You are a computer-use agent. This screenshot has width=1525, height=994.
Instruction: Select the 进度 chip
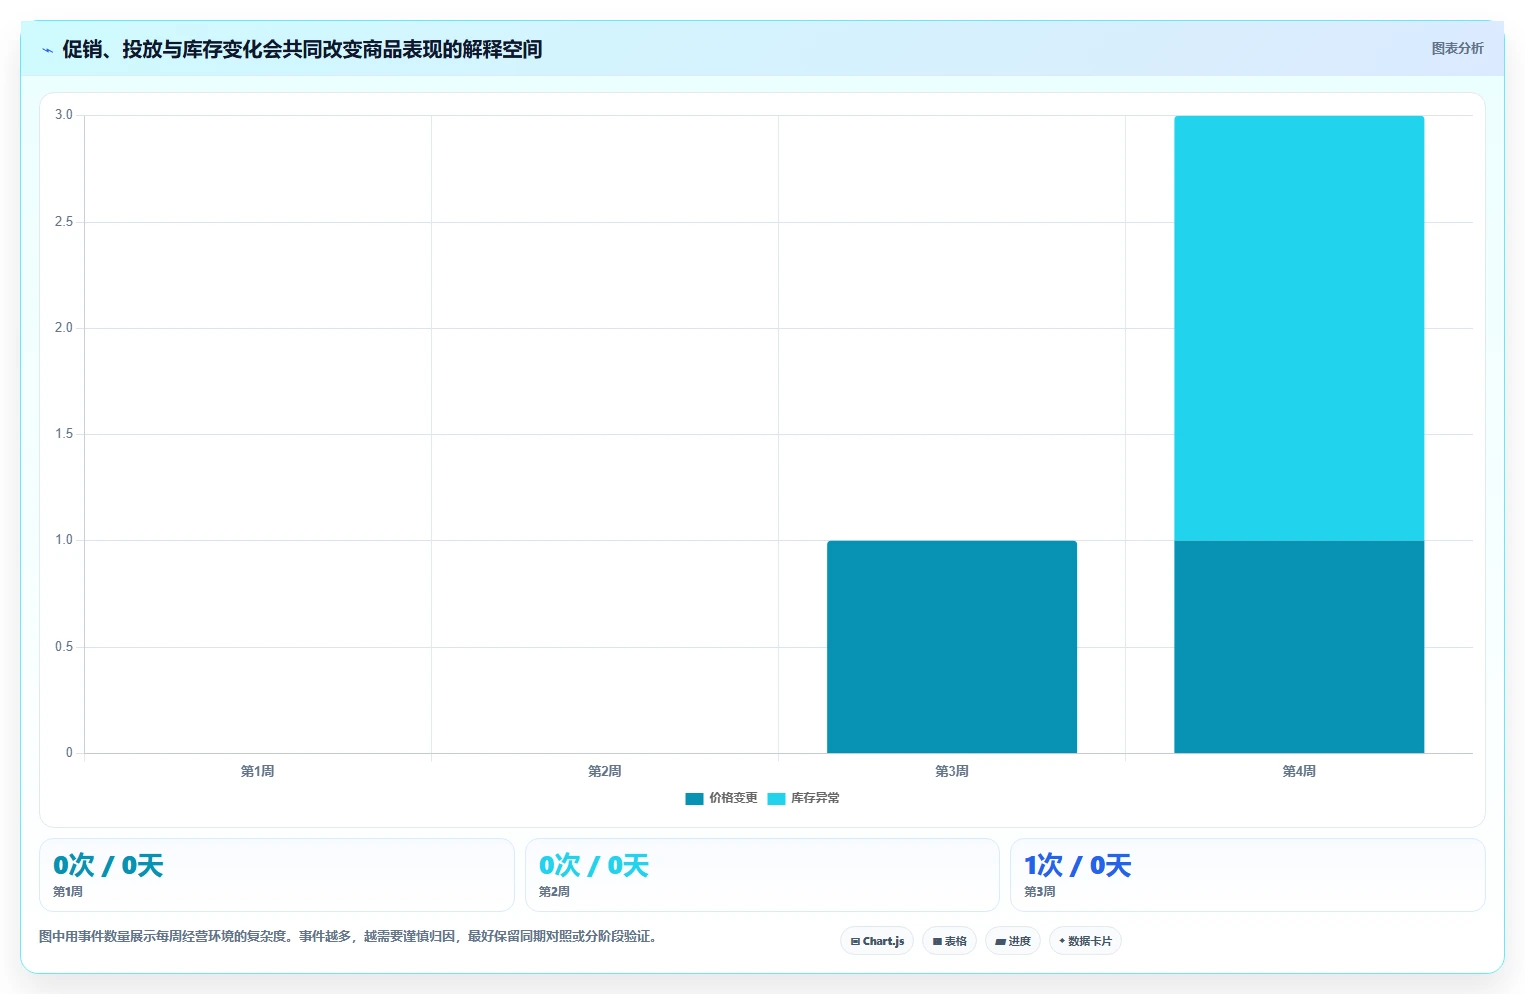[x=1013, y=941]
